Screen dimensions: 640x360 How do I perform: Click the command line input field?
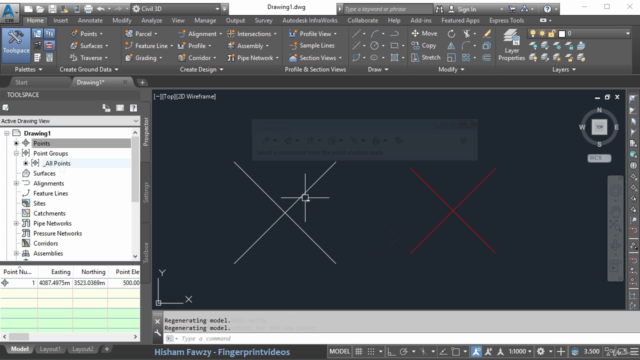(x=400, y=338)
